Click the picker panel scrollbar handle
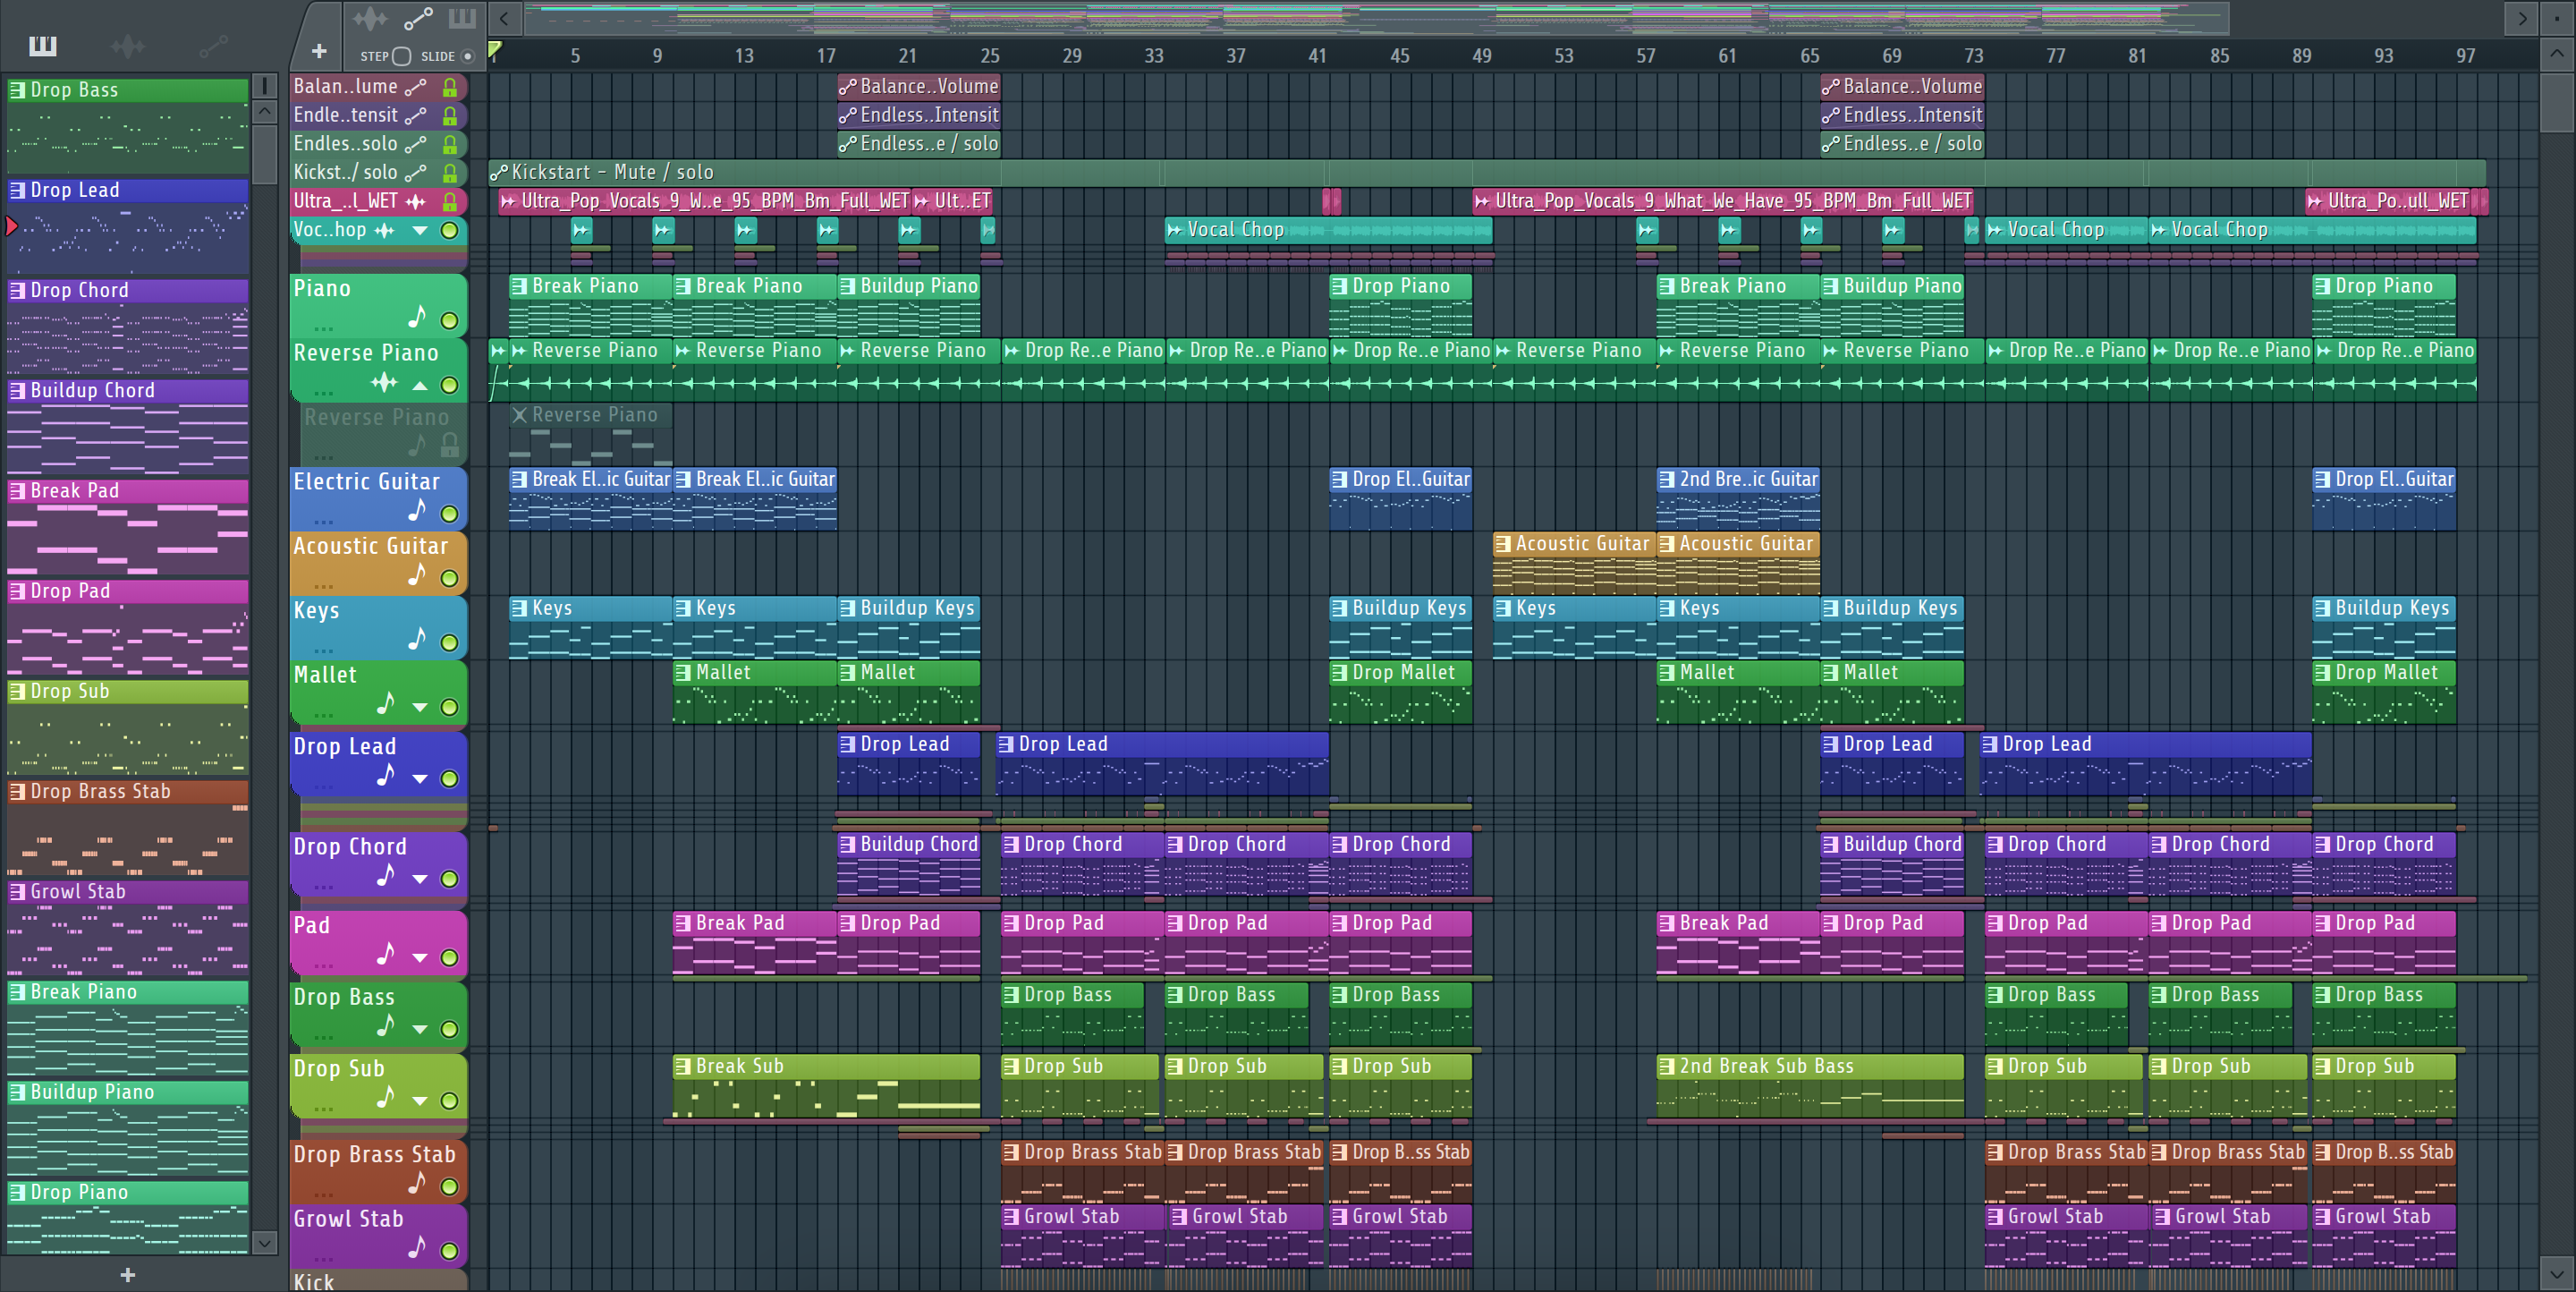 265,153
